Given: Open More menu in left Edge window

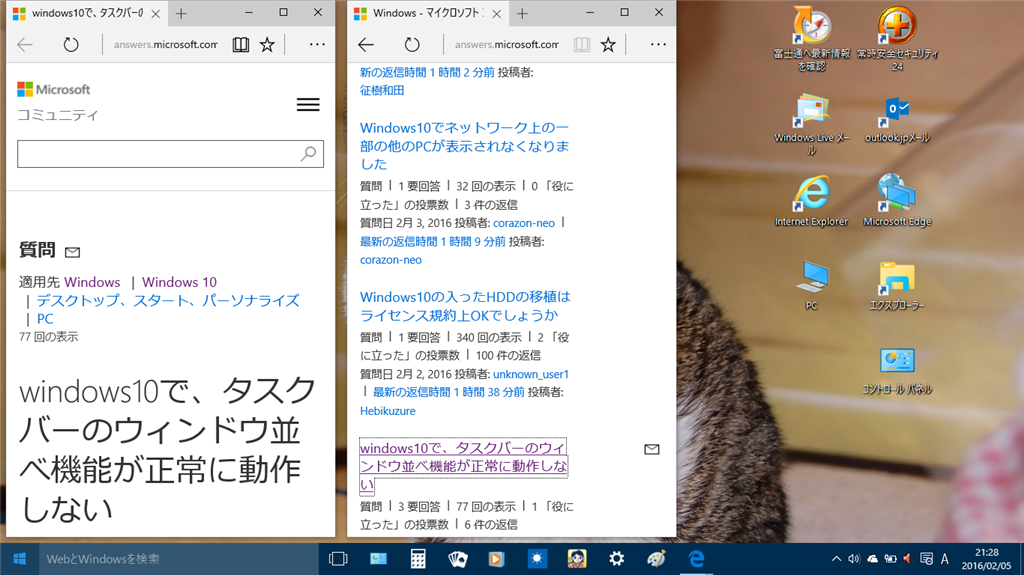Looking at the screenshot, I should click(x=317, y=44).
